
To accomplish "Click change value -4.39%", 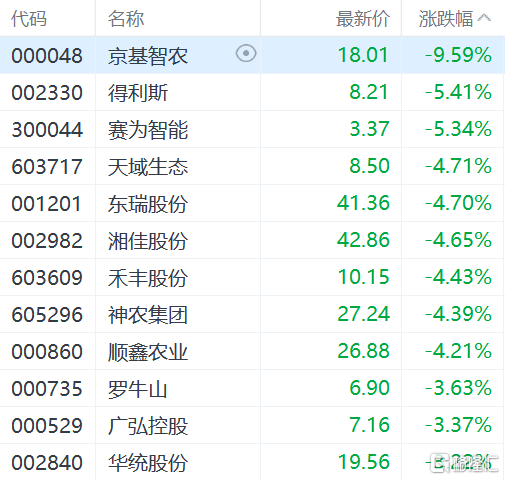I will (458, 314).
